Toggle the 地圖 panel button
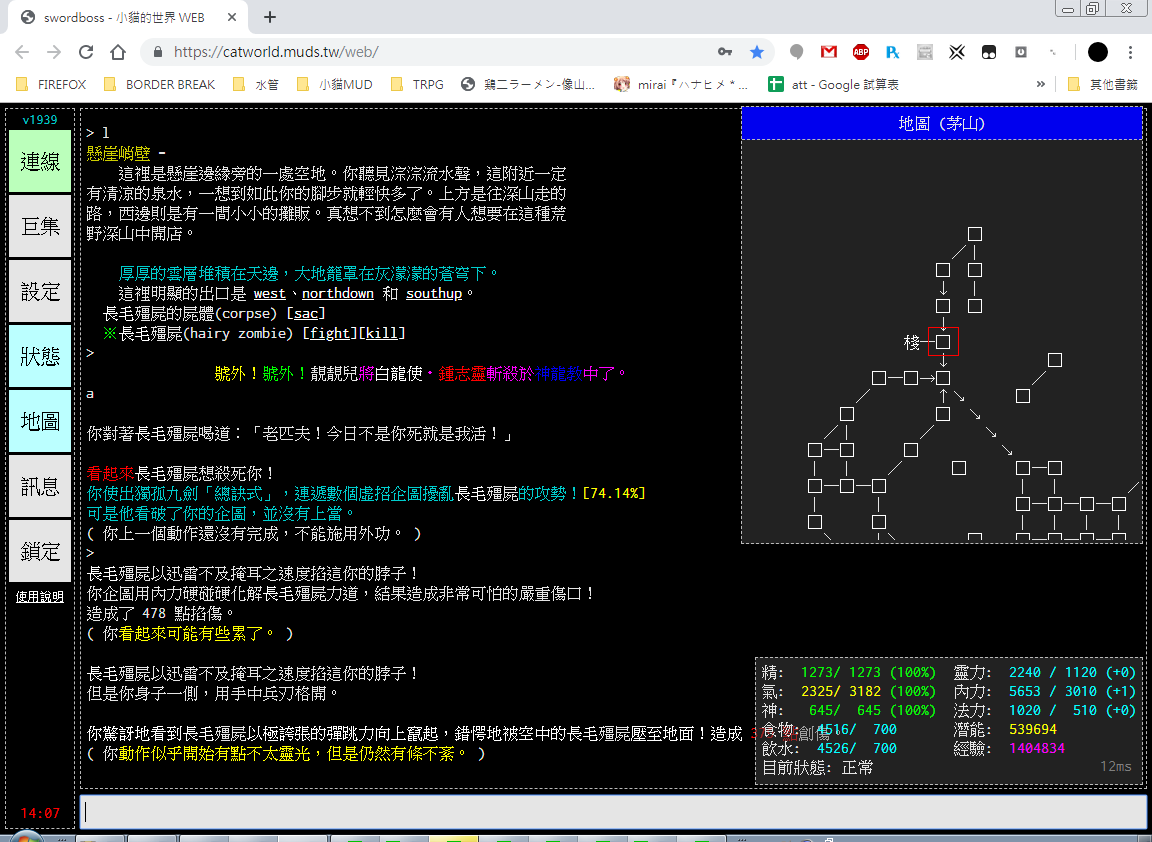Viewport: 1152px width, 842px height. point(40,421)
